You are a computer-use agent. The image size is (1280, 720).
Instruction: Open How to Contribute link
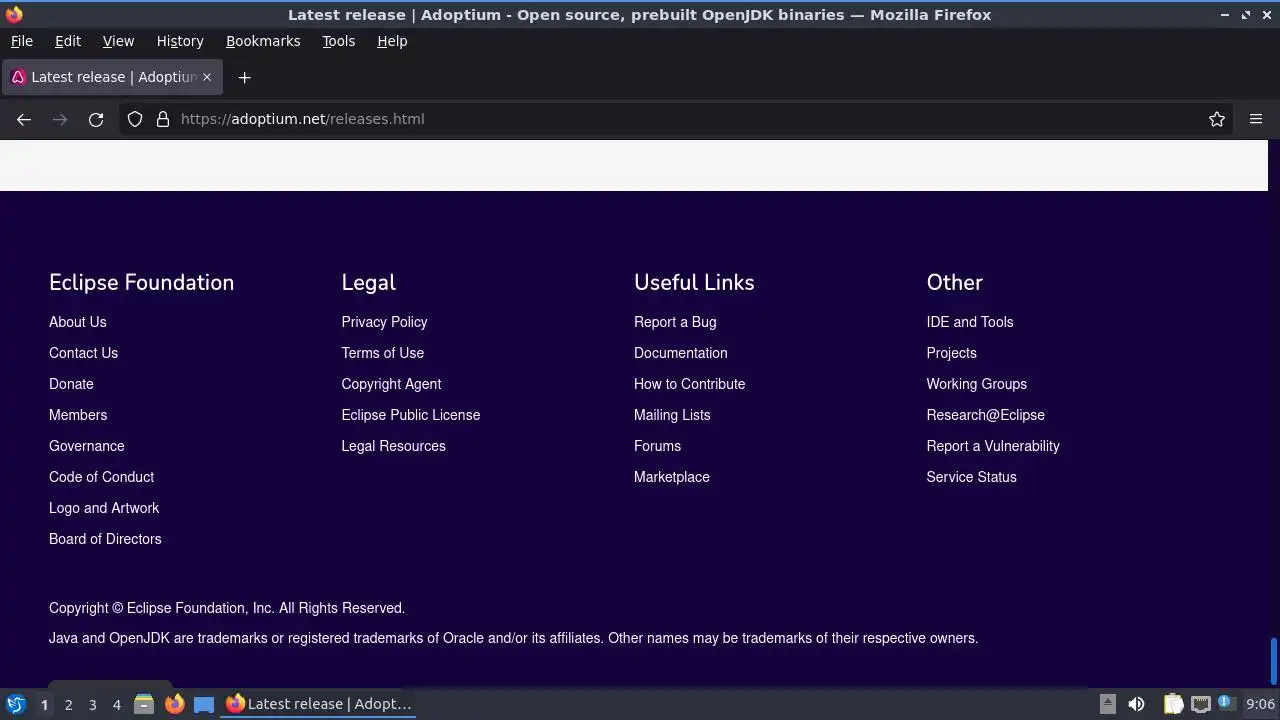point(689,384)
